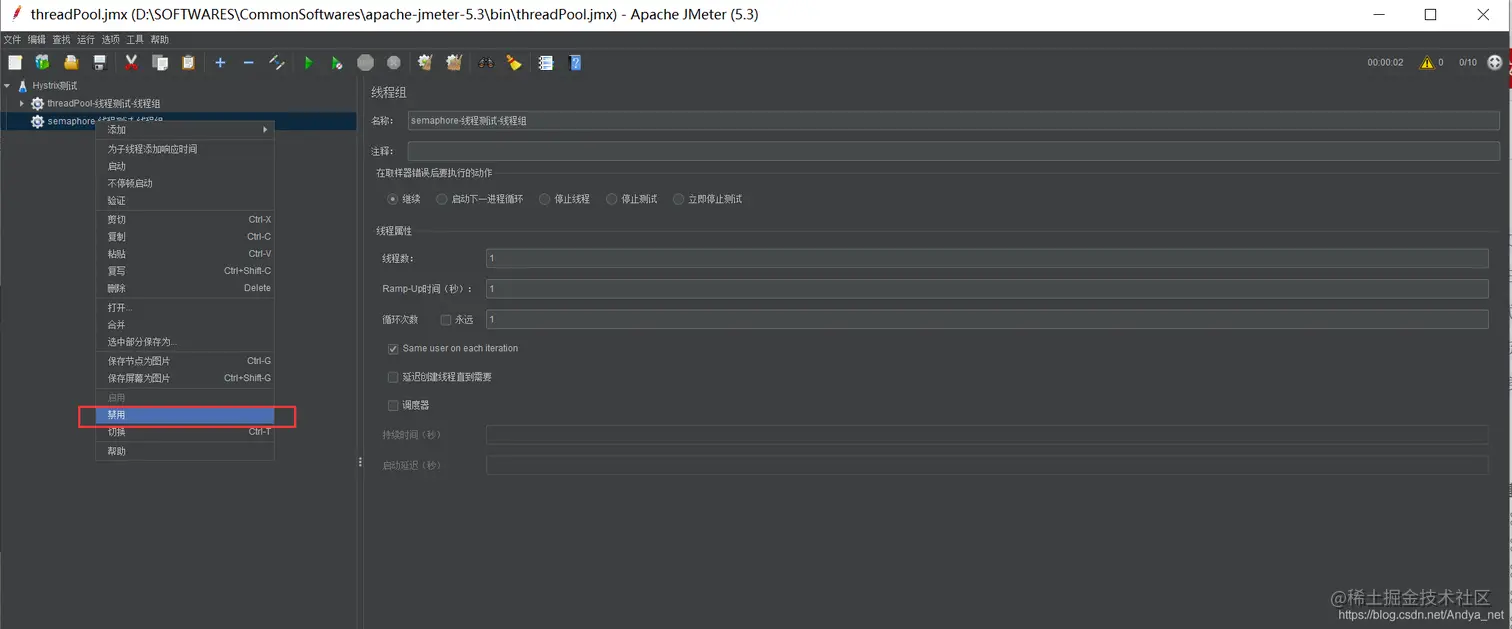Select the 立即停止测试 radio button
The width and height of the screenshot is (1512, 629).
(679, 199)
